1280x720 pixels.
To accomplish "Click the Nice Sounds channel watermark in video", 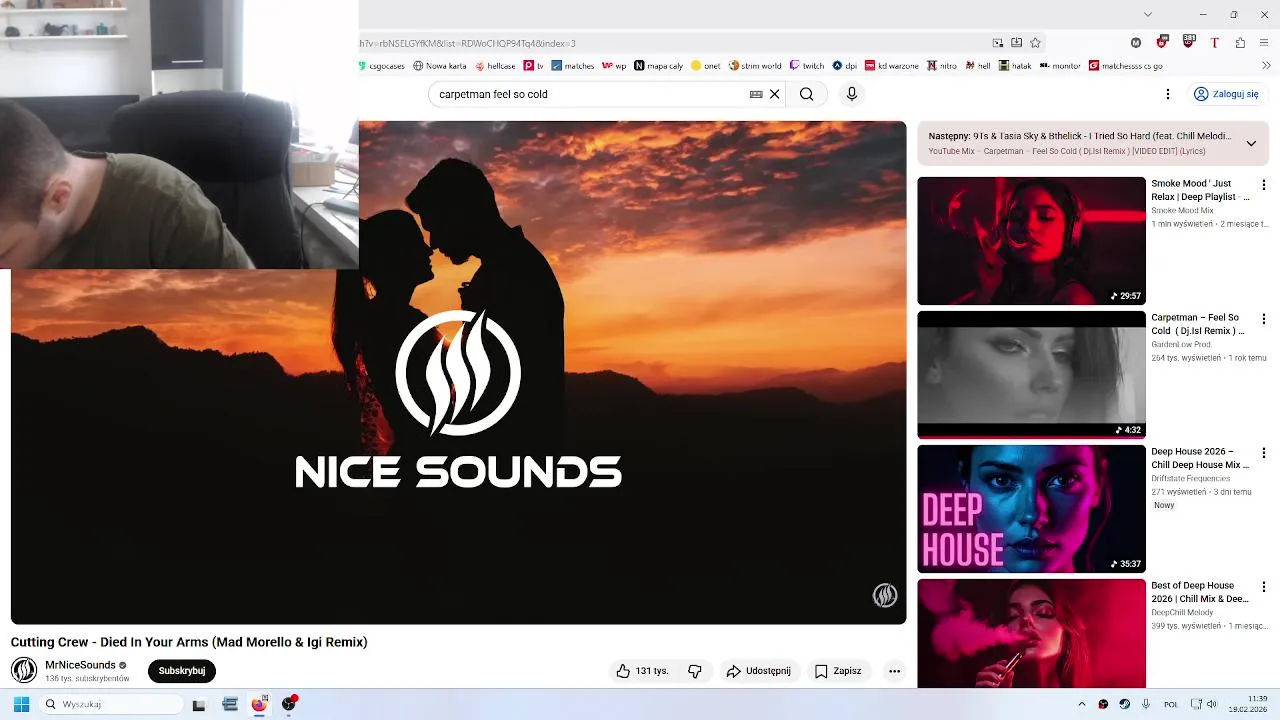I will click(x=885, y=596).
